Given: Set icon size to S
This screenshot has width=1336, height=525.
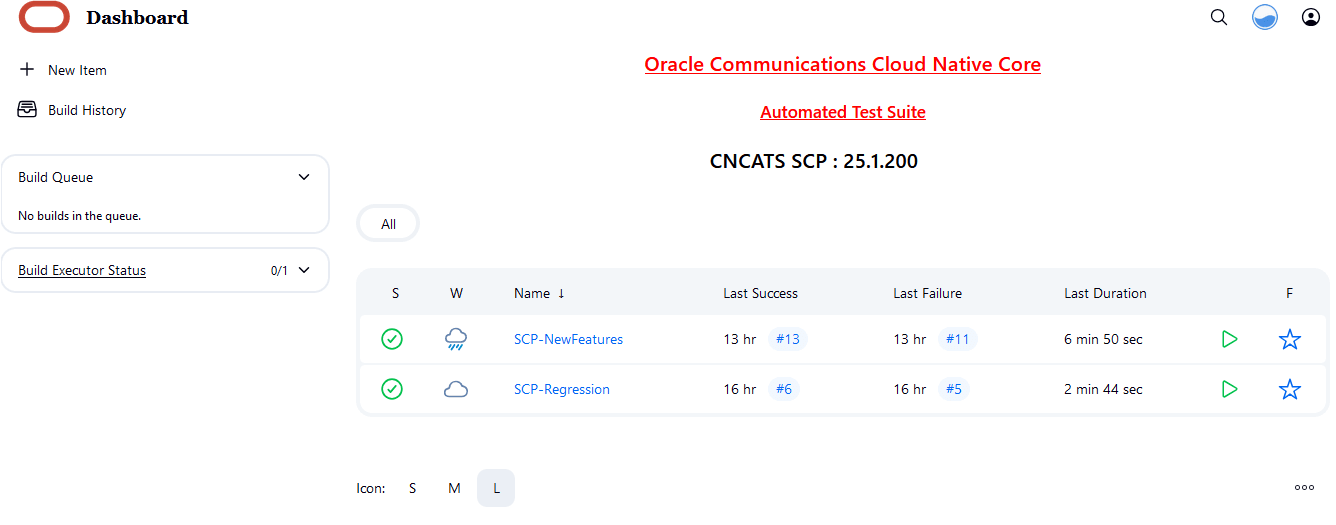Looking at the screenshot, I should point(412,488).
